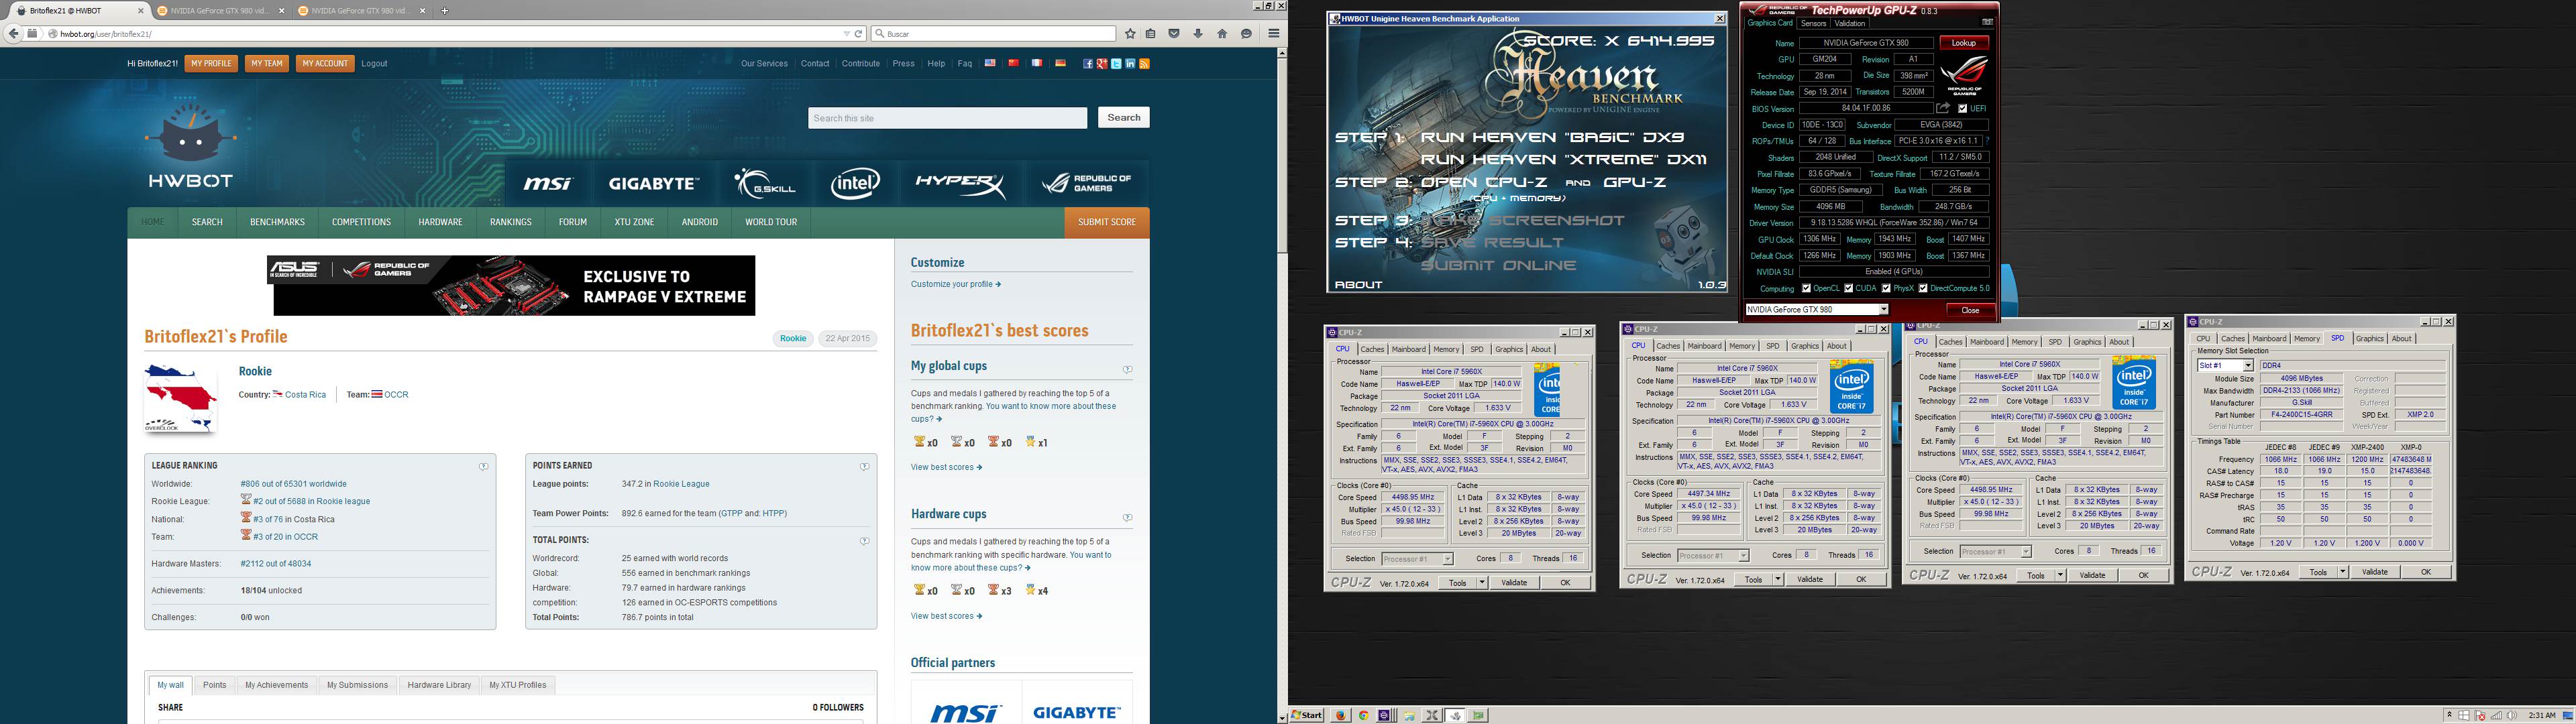Click the Submit Score button

[1107, 222]
